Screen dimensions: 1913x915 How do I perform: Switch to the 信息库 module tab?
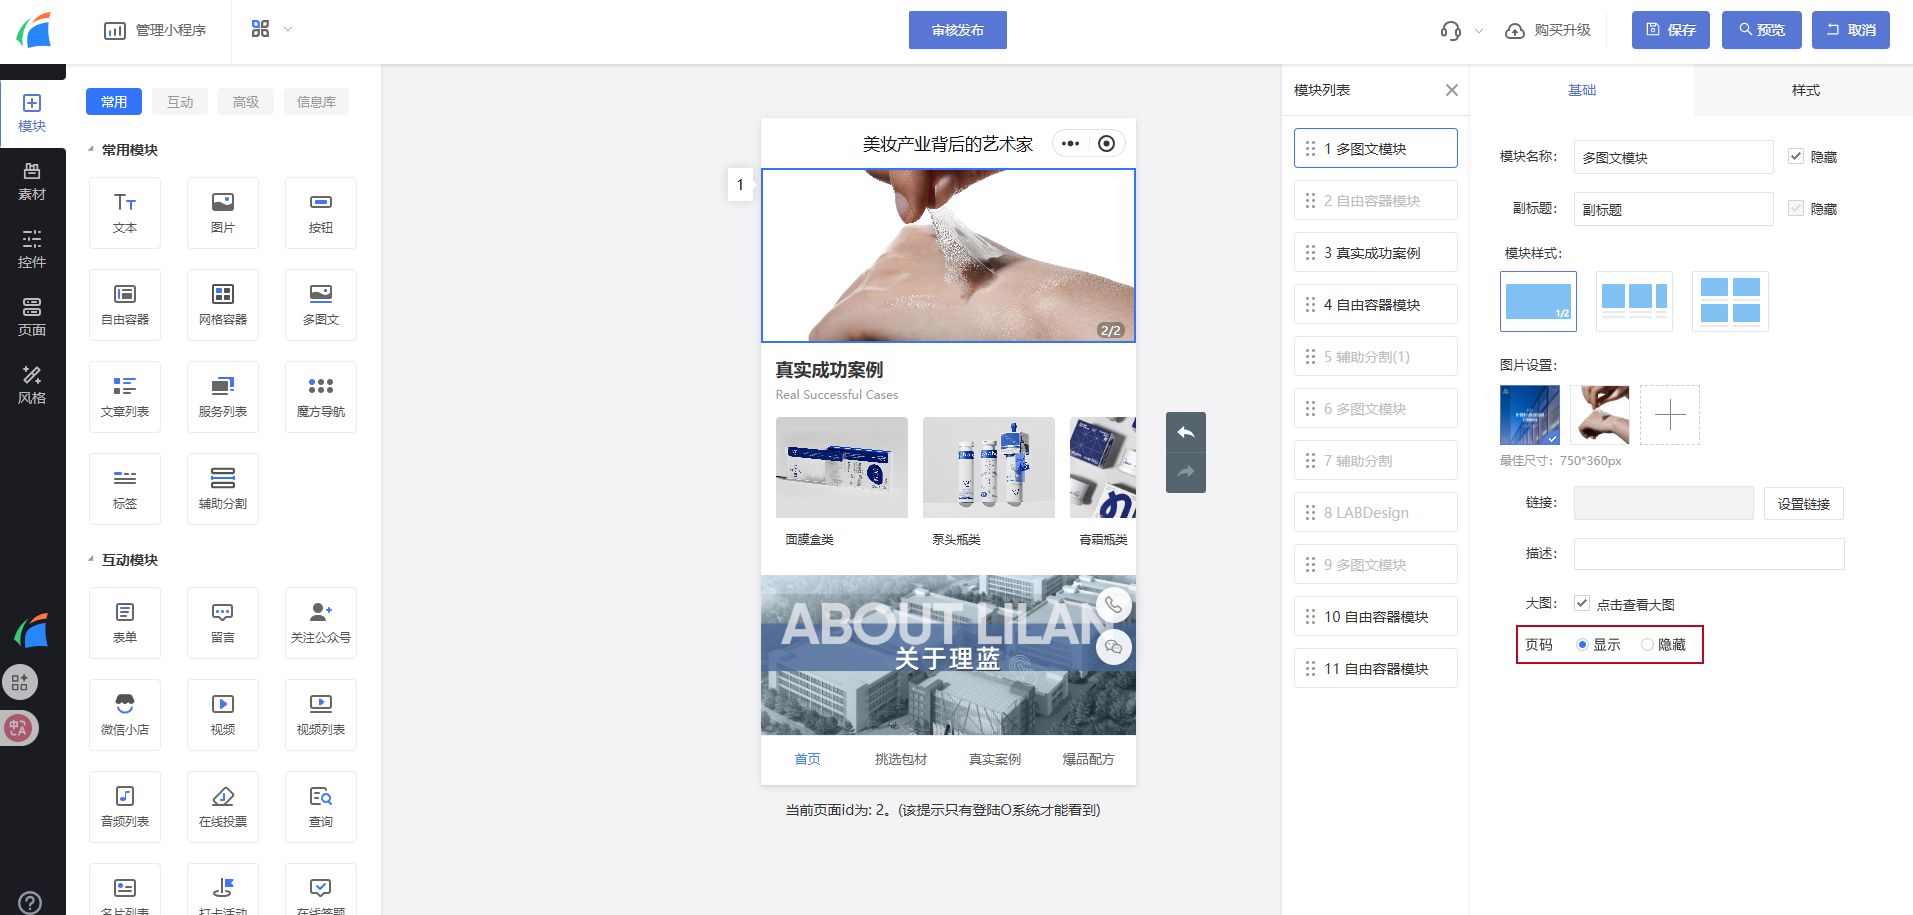tap(316, 102)
